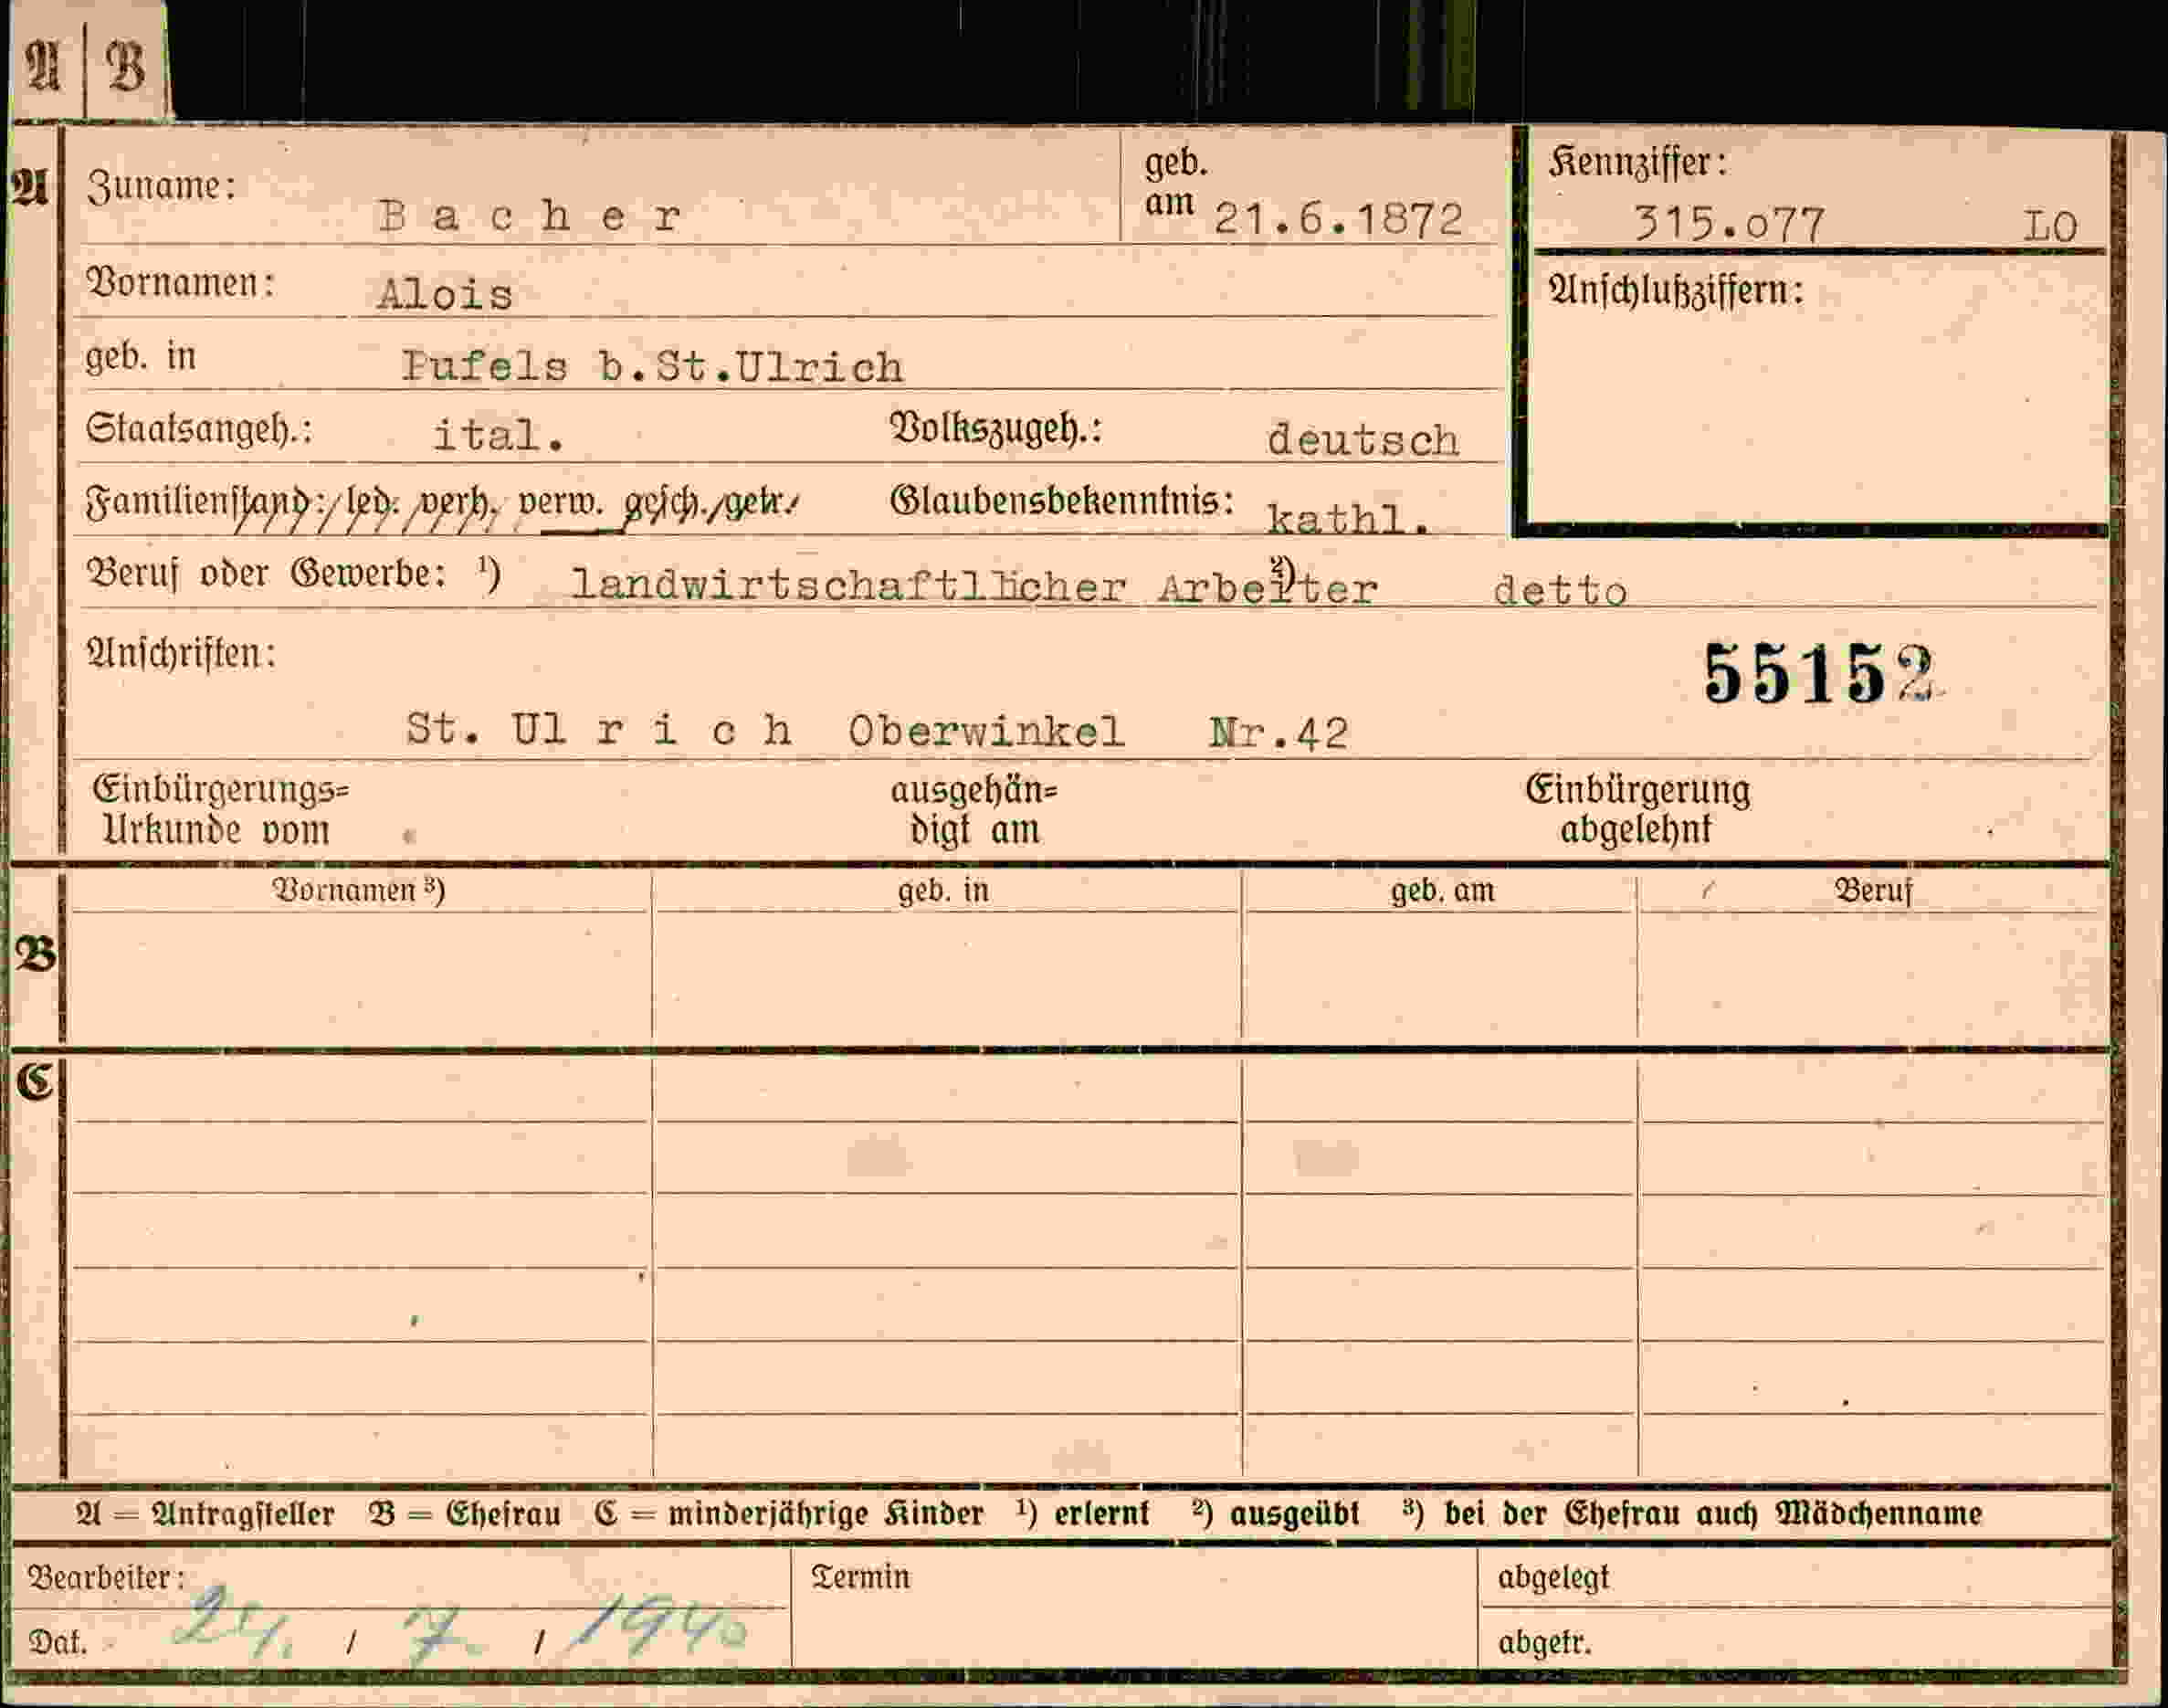Click the "Termin" label
Image resolution: width=2168 pixels, height=1708 pixels.
point(860,1578)
